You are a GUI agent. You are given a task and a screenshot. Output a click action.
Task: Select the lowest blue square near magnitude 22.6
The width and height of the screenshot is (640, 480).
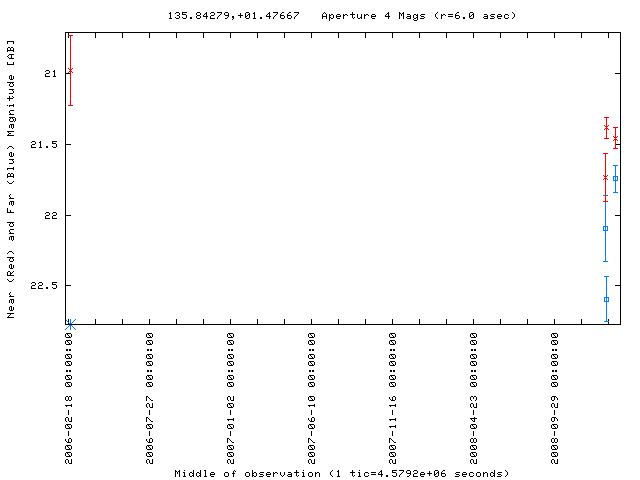[607, 300]
